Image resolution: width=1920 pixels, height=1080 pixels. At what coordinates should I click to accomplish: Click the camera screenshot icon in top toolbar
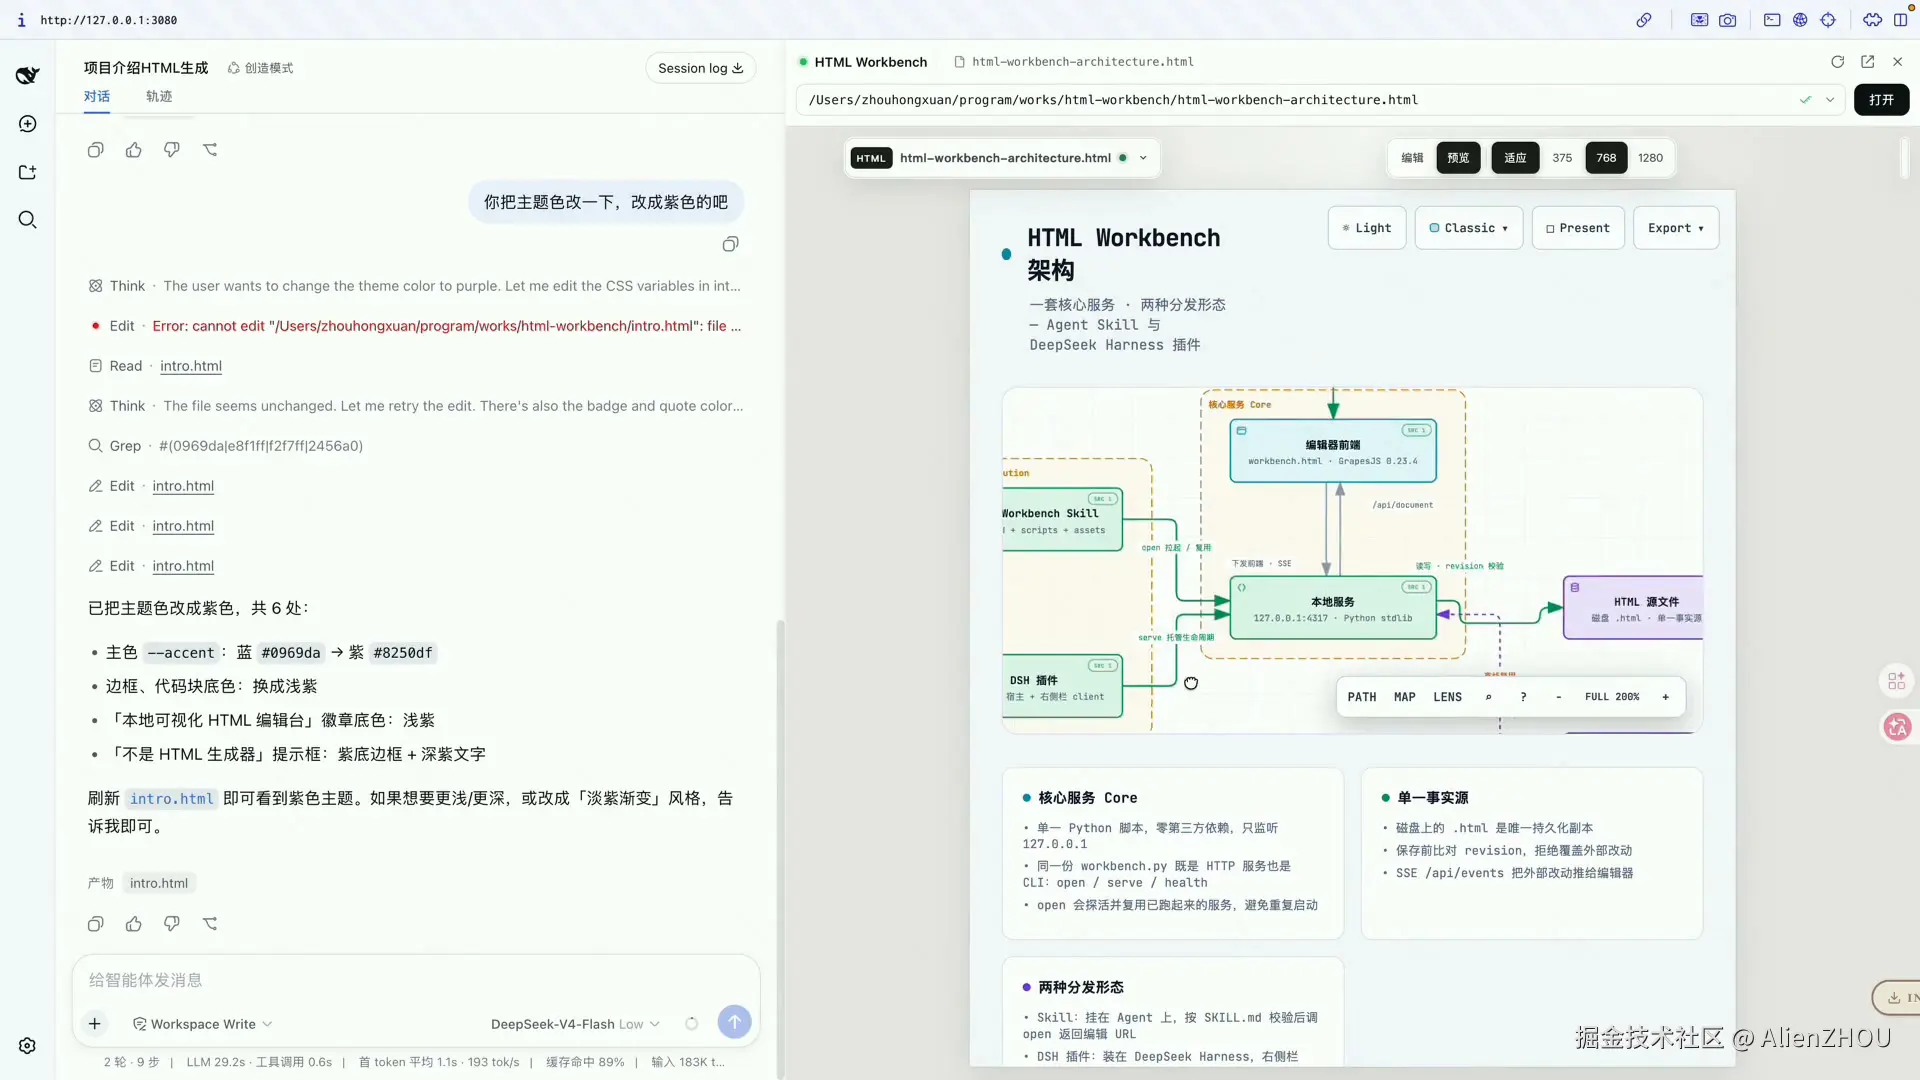[1728, 20]
